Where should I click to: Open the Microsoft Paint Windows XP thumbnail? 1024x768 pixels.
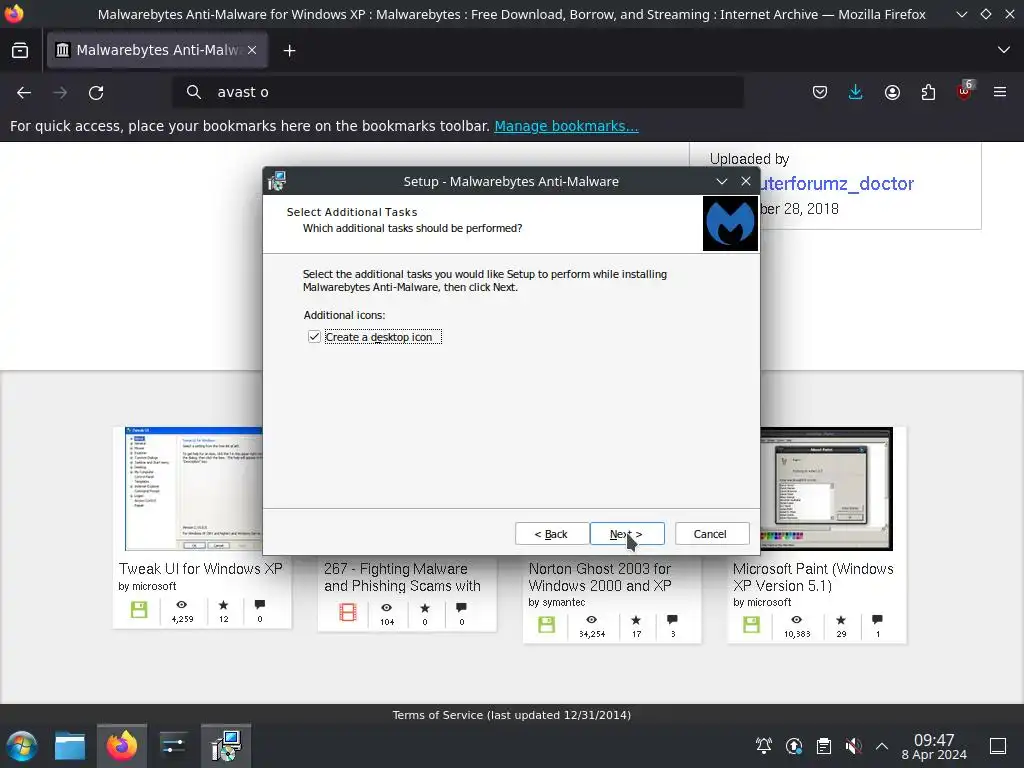point(826,488)
